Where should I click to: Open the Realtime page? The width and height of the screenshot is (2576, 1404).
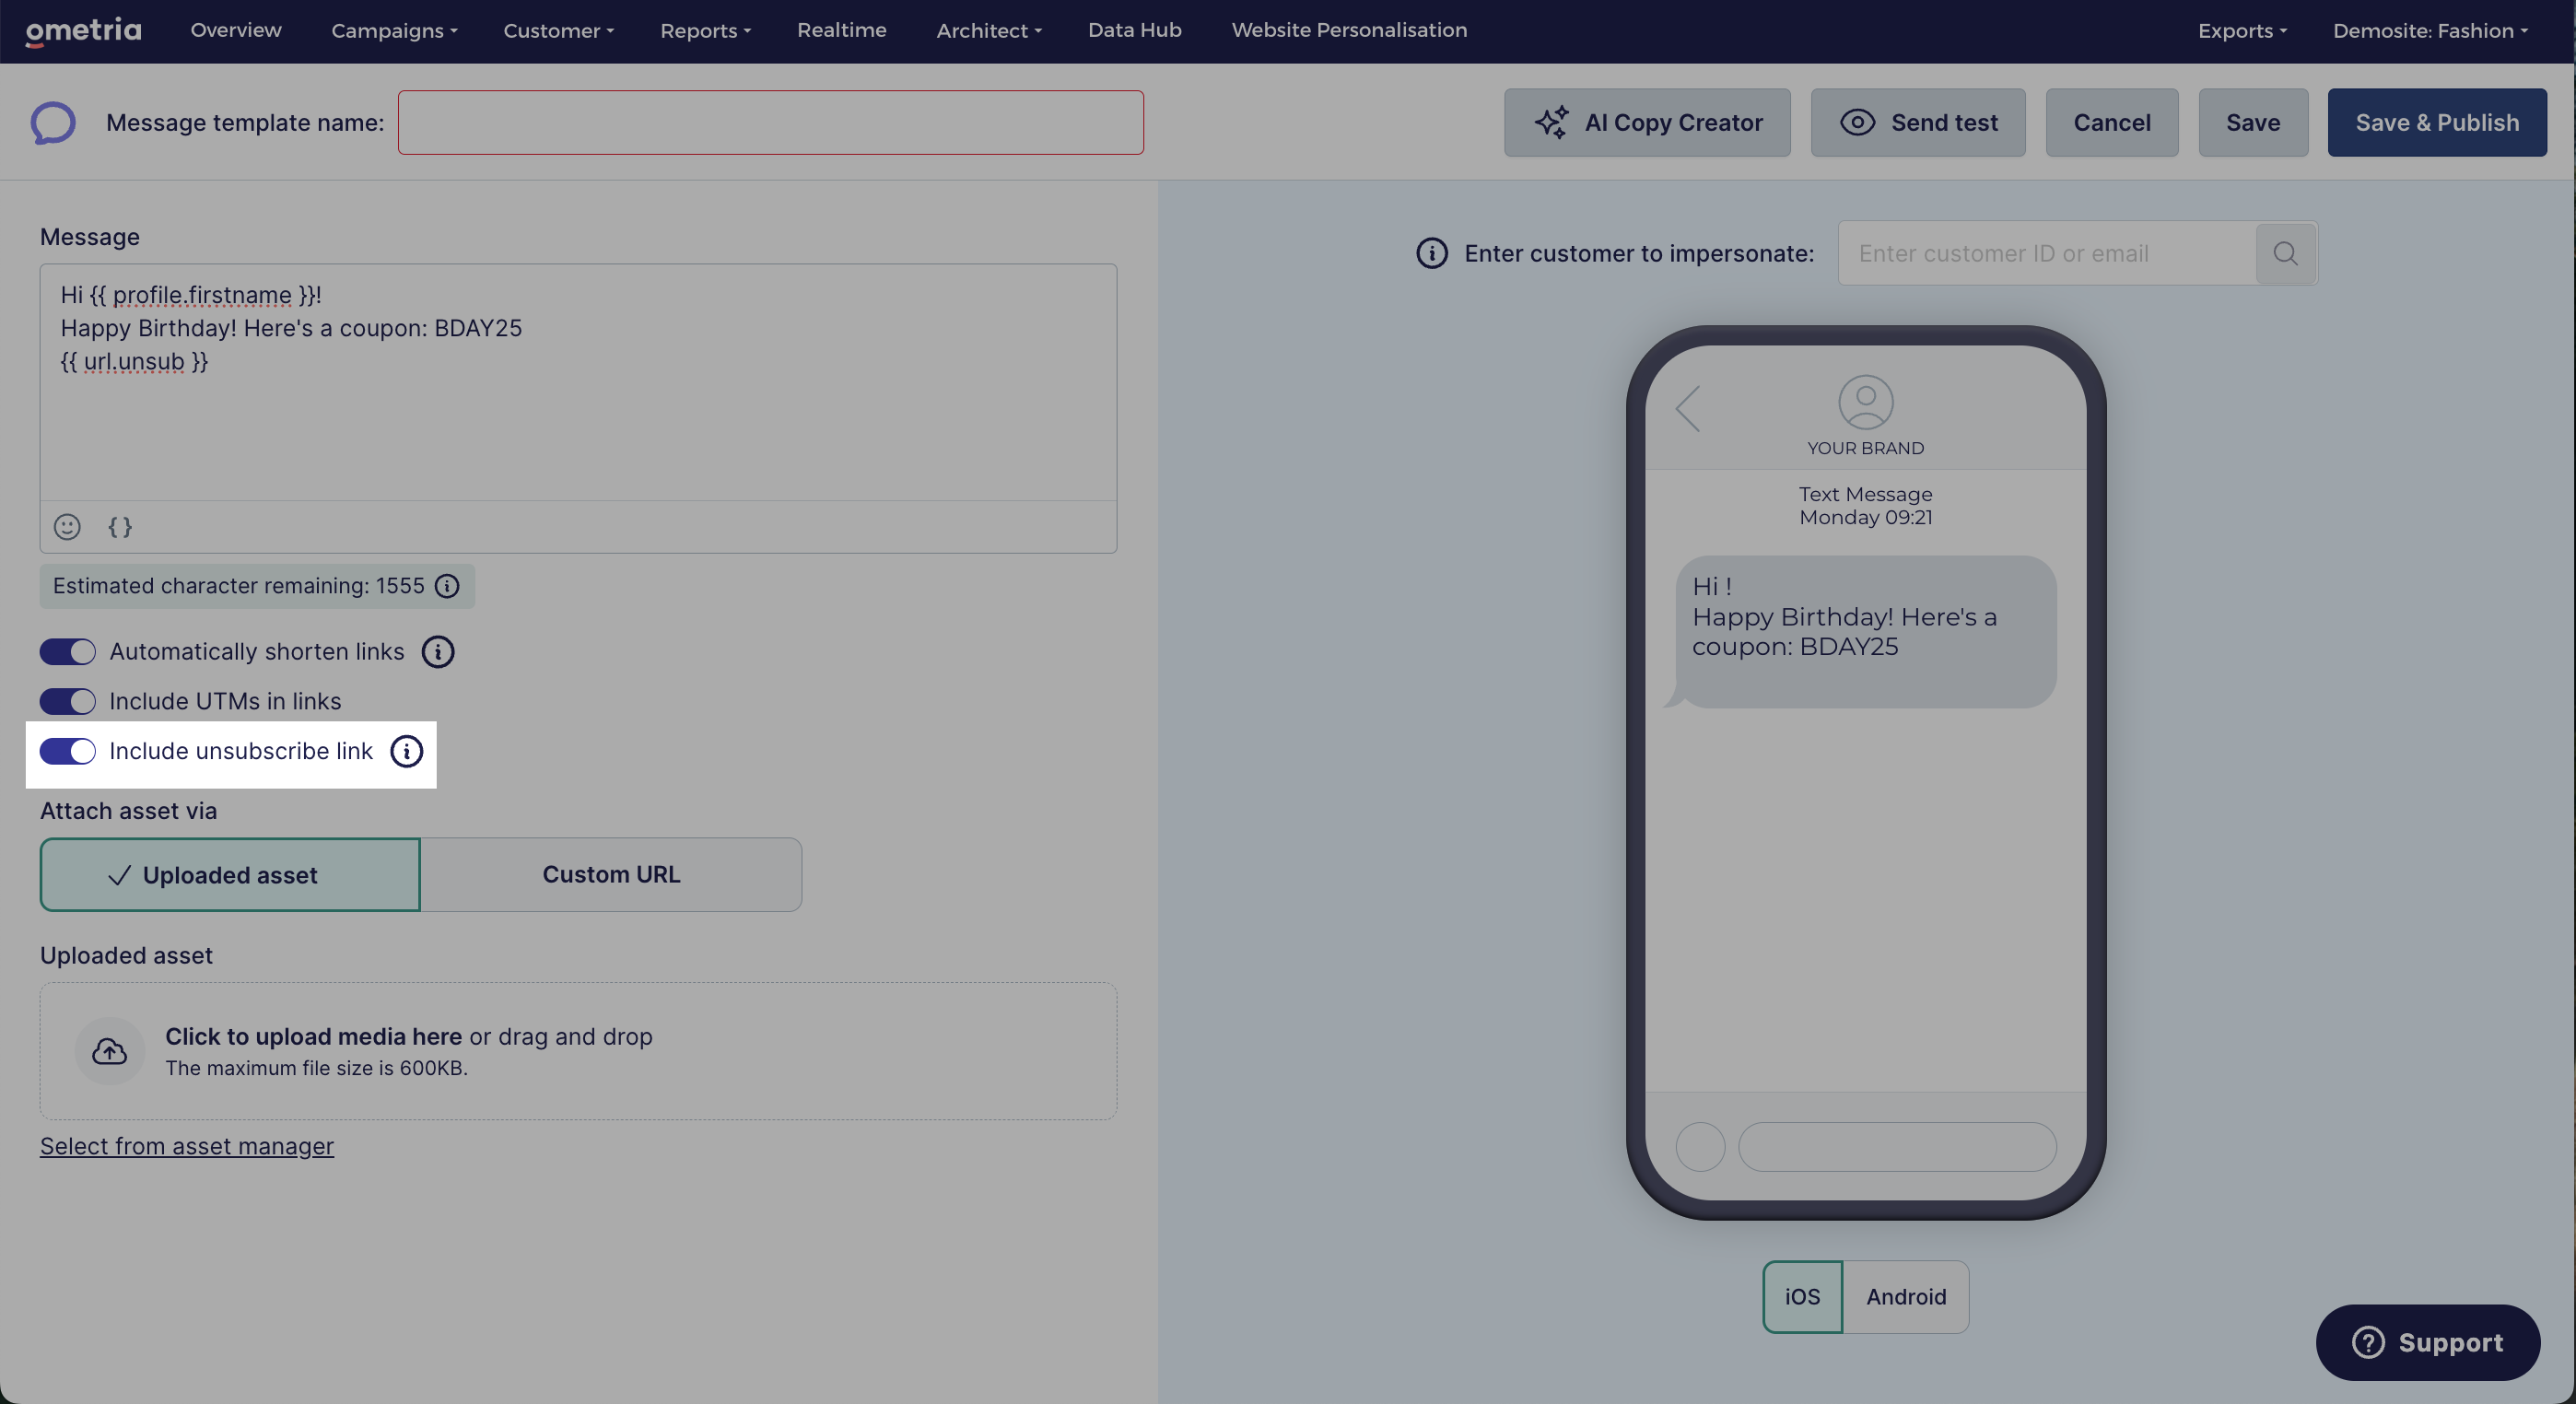point(841,30)
